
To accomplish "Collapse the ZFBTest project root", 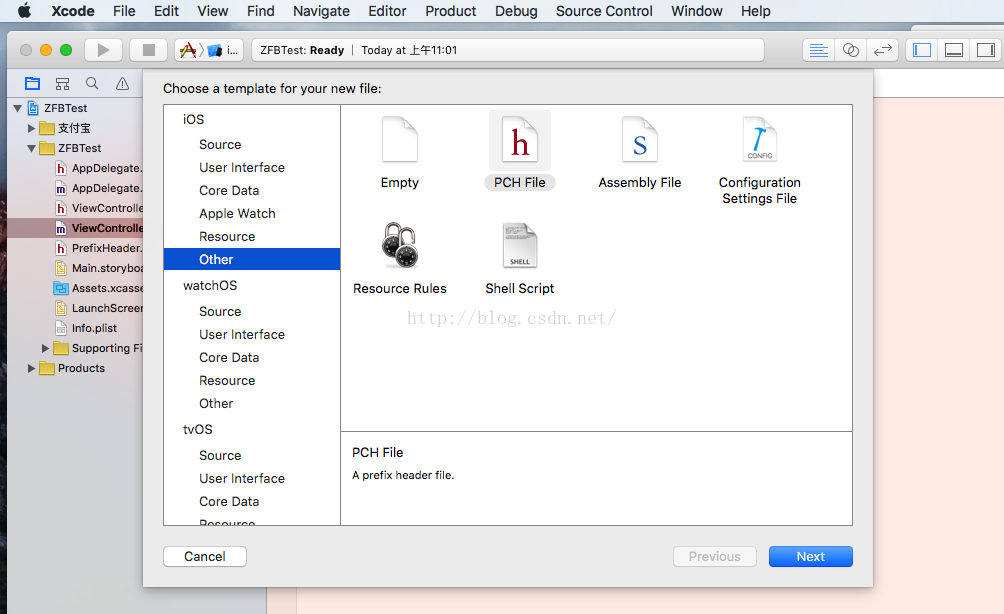I will coord(17,108).
